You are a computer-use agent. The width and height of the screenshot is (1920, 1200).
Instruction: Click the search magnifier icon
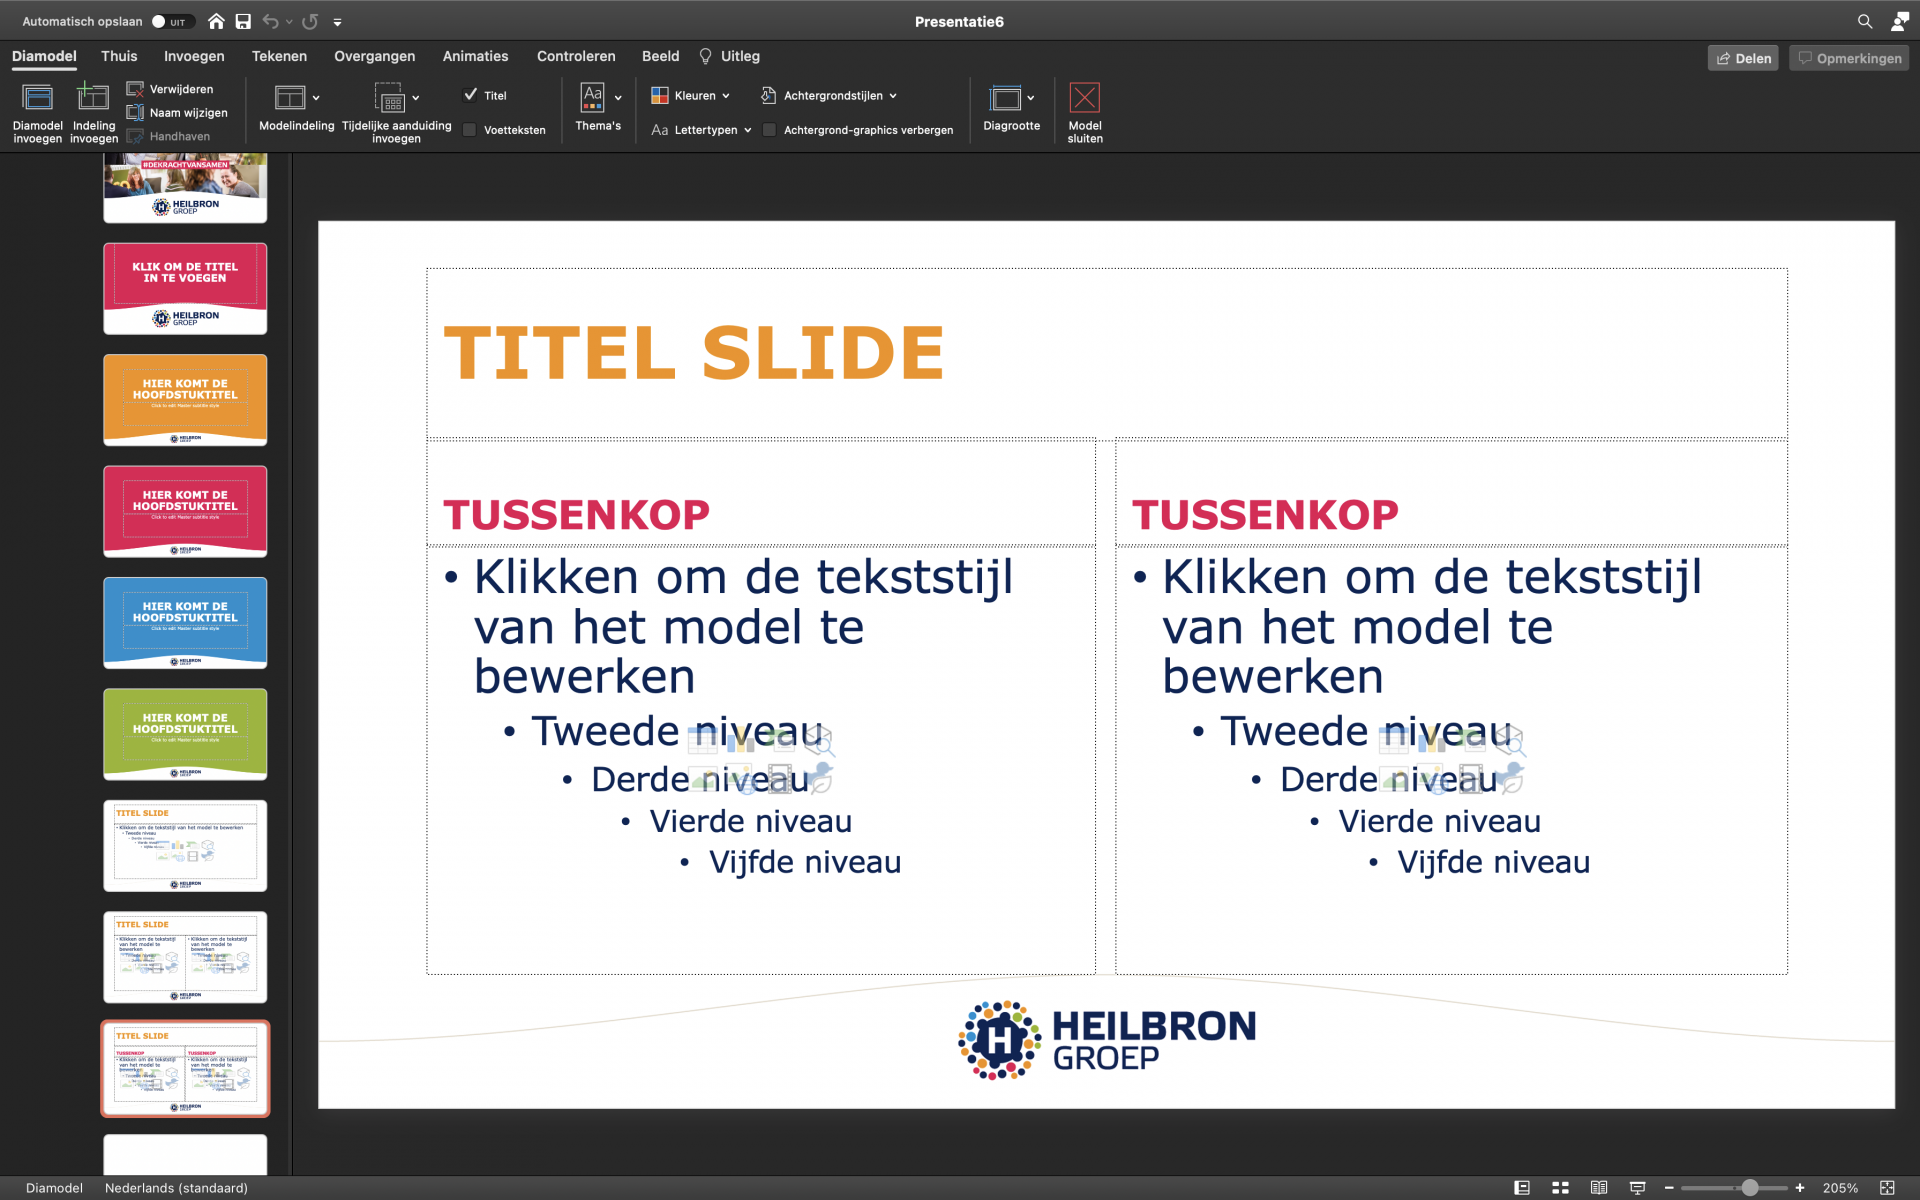click(1864, 21)
